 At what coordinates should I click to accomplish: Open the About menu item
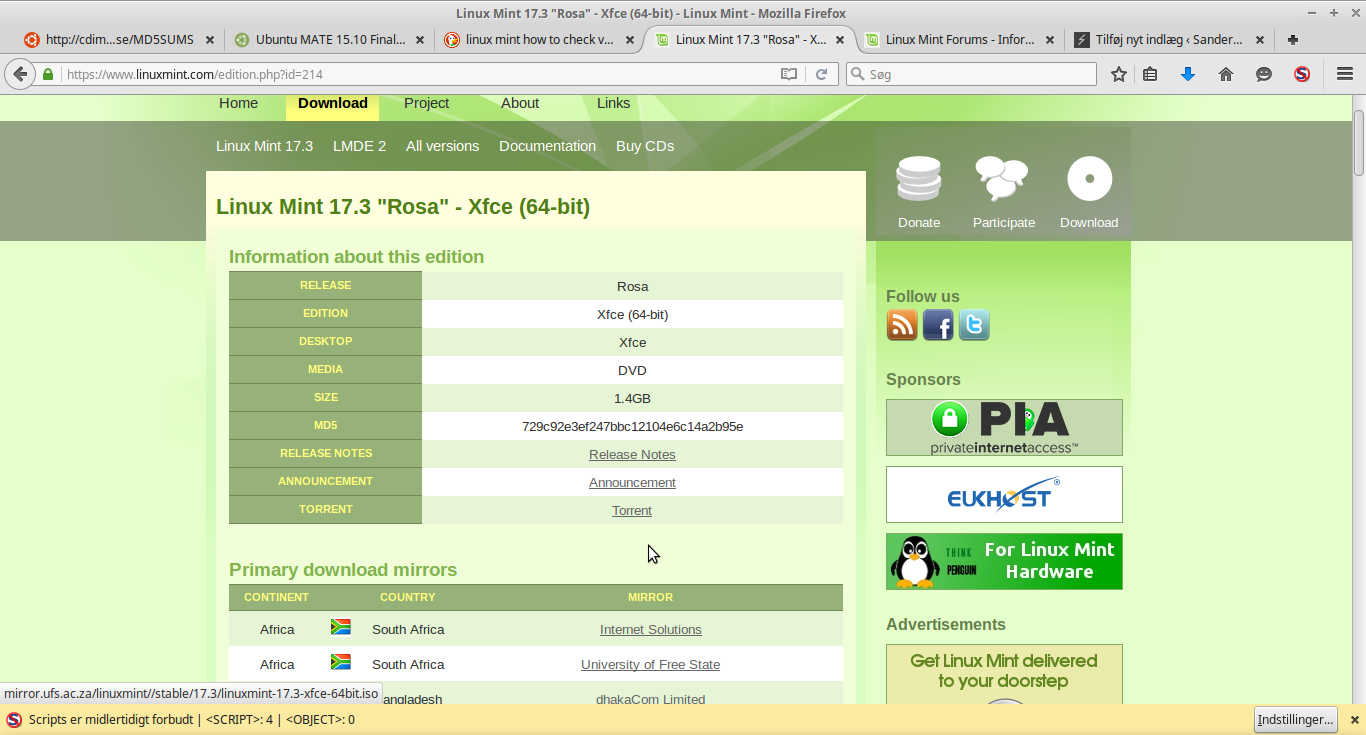[x=520, y=103]
